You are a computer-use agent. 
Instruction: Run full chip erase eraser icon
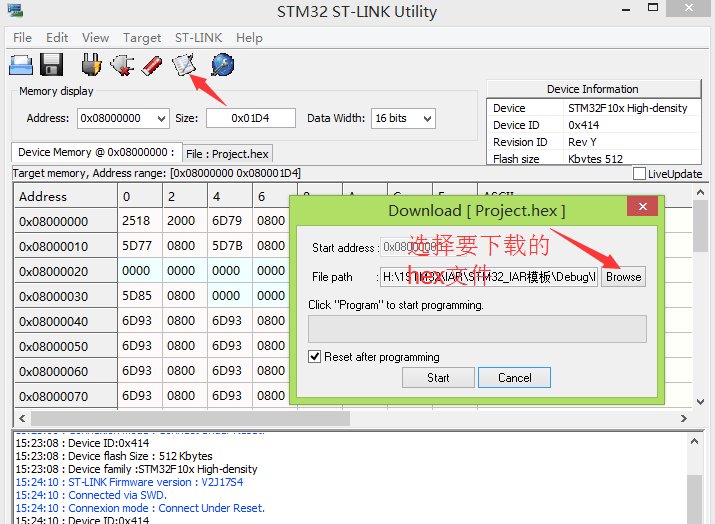(x=152, y=65)
